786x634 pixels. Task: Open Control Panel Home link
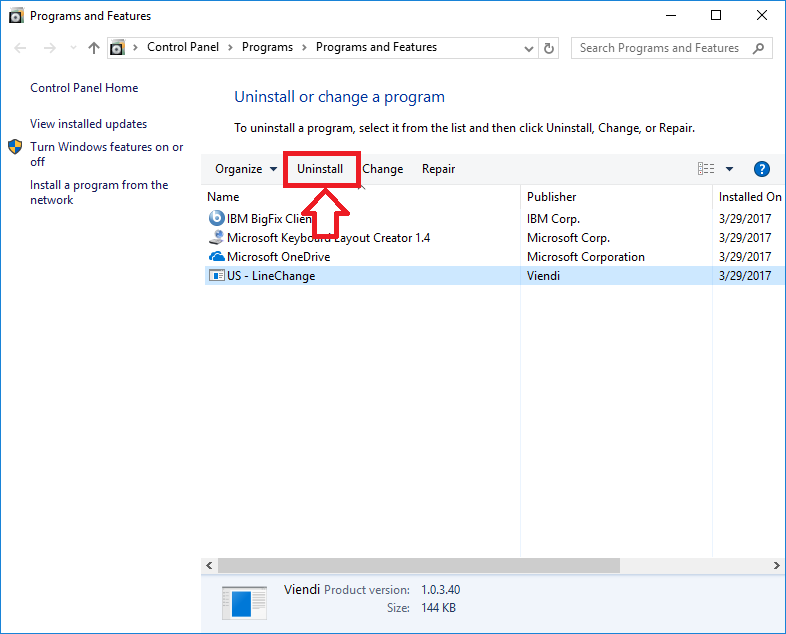point(84,88)
